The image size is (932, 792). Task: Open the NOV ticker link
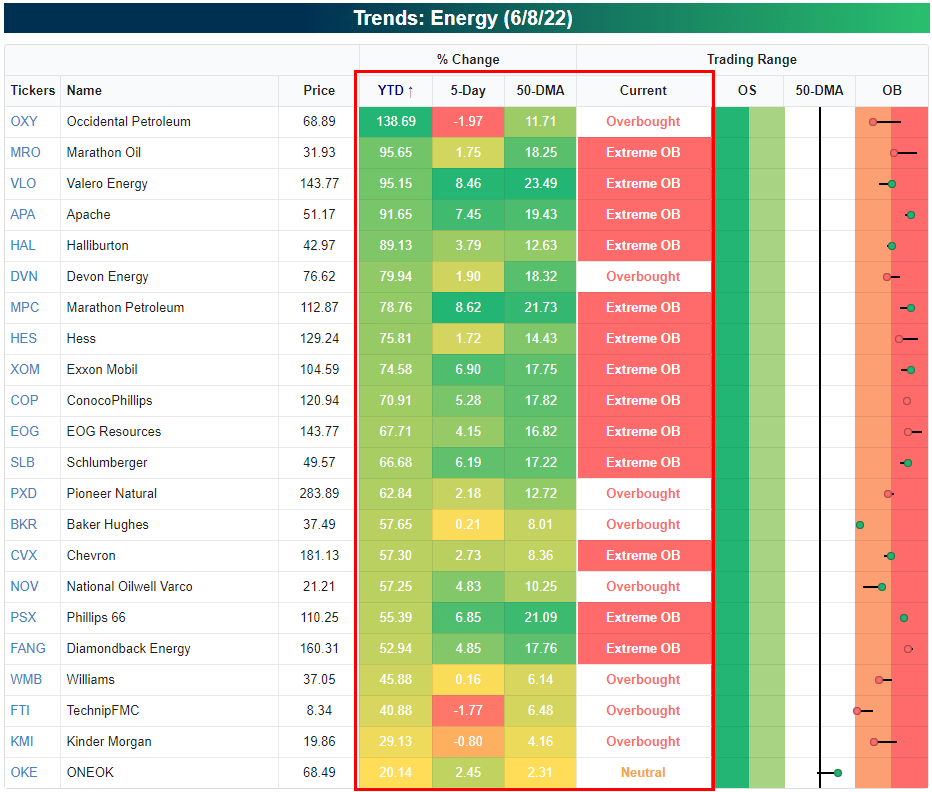click(x=24, y=586)
